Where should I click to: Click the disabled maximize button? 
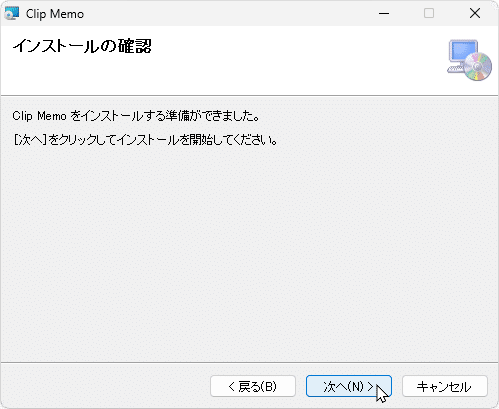[x=429, y=14]
